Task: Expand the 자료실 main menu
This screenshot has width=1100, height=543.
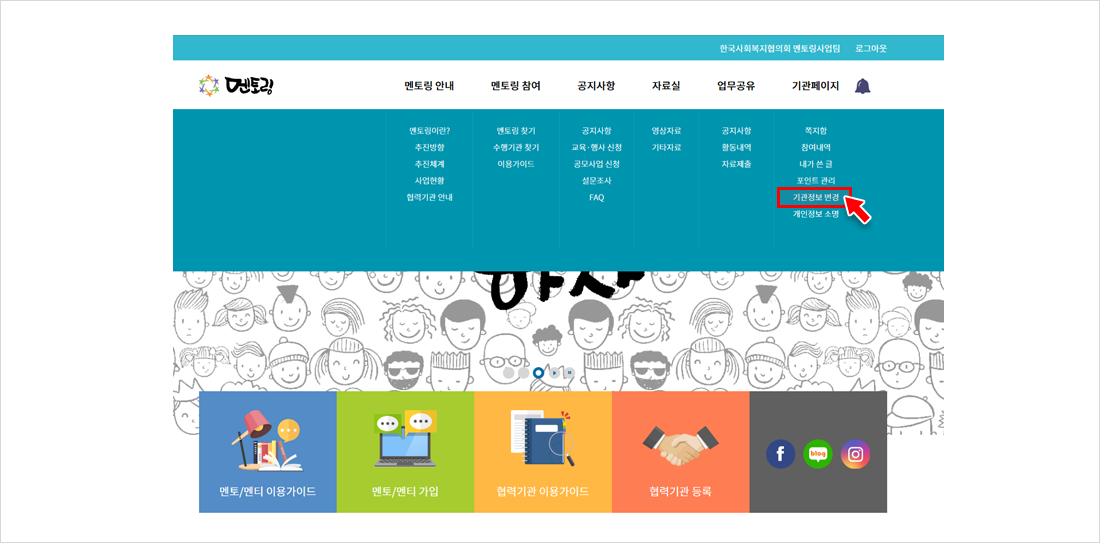Action: point(666,86)
